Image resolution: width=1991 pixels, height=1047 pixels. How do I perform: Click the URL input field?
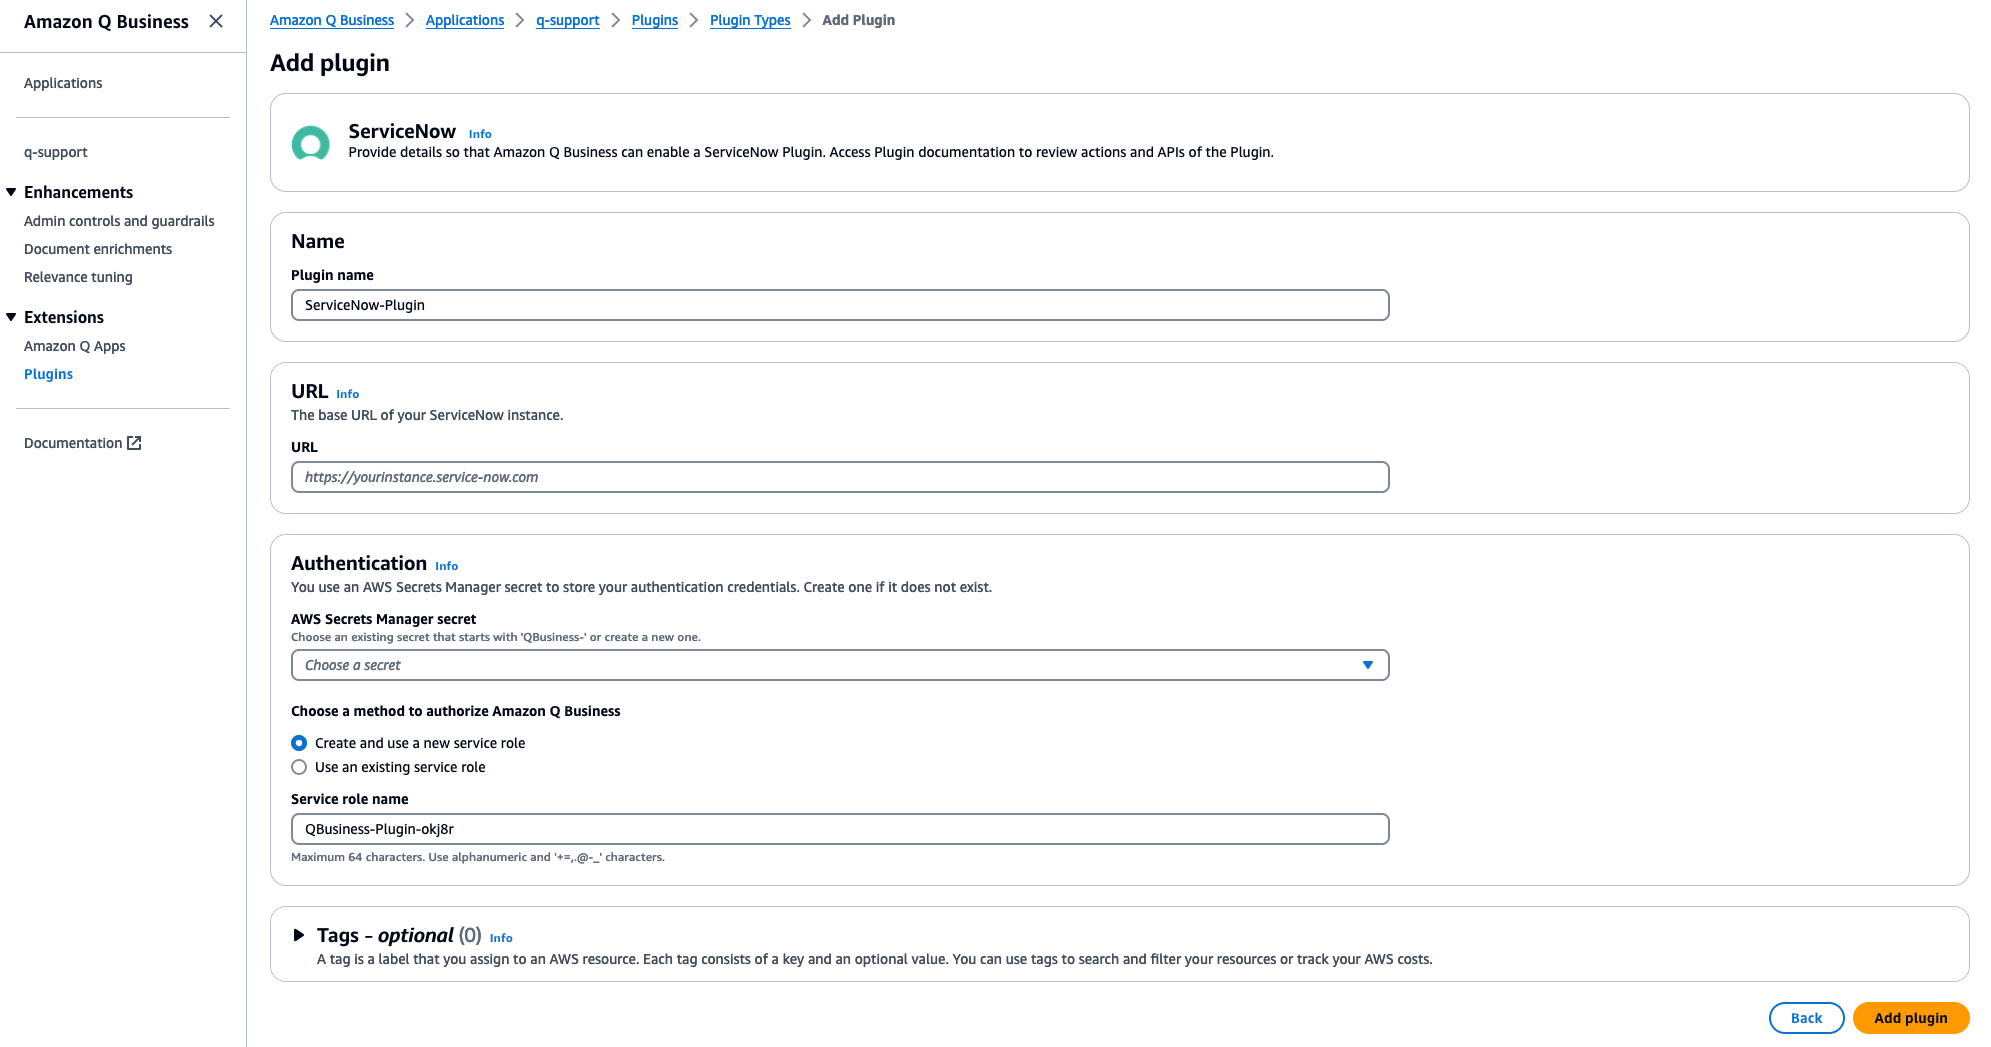click(x=839, y=477)
